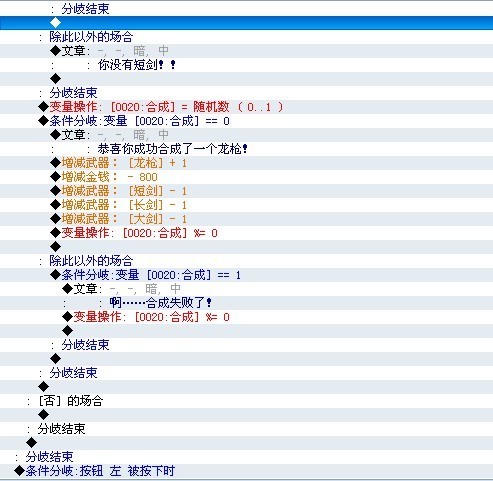The height and width of the screenshot is (481, 493).
Task: Select the '条件分歧:变量 [0020:合成] == 0' row
Action: [x=246, y=121]
